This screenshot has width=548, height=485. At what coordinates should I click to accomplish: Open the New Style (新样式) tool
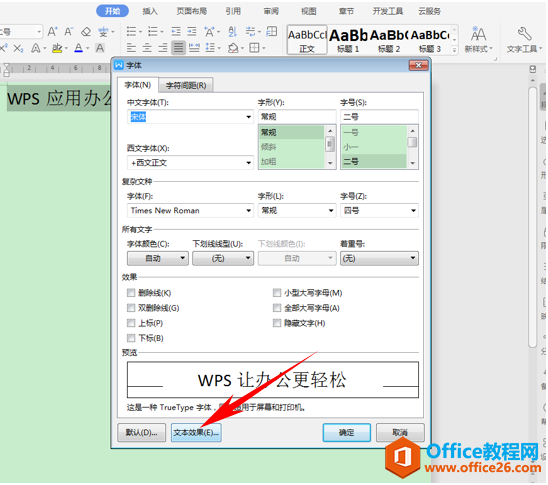point(478,39)
